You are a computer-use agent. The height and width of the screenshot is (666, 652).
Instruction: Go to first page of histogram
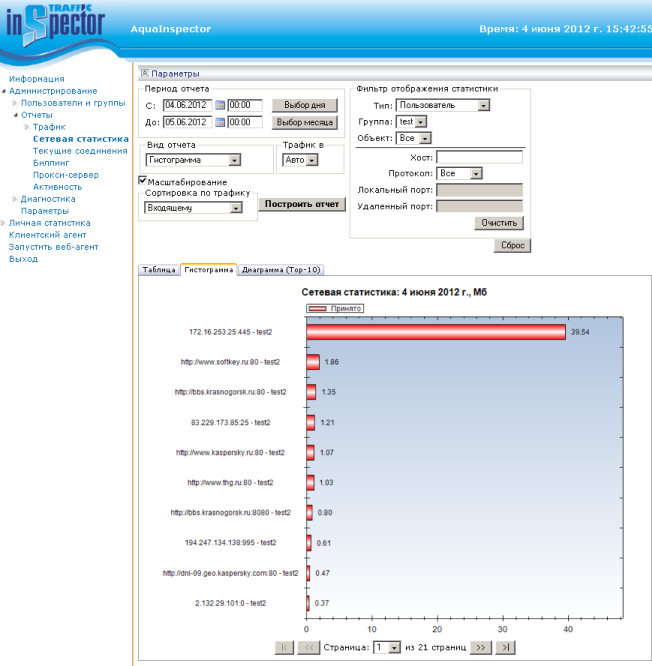(284, 647)
